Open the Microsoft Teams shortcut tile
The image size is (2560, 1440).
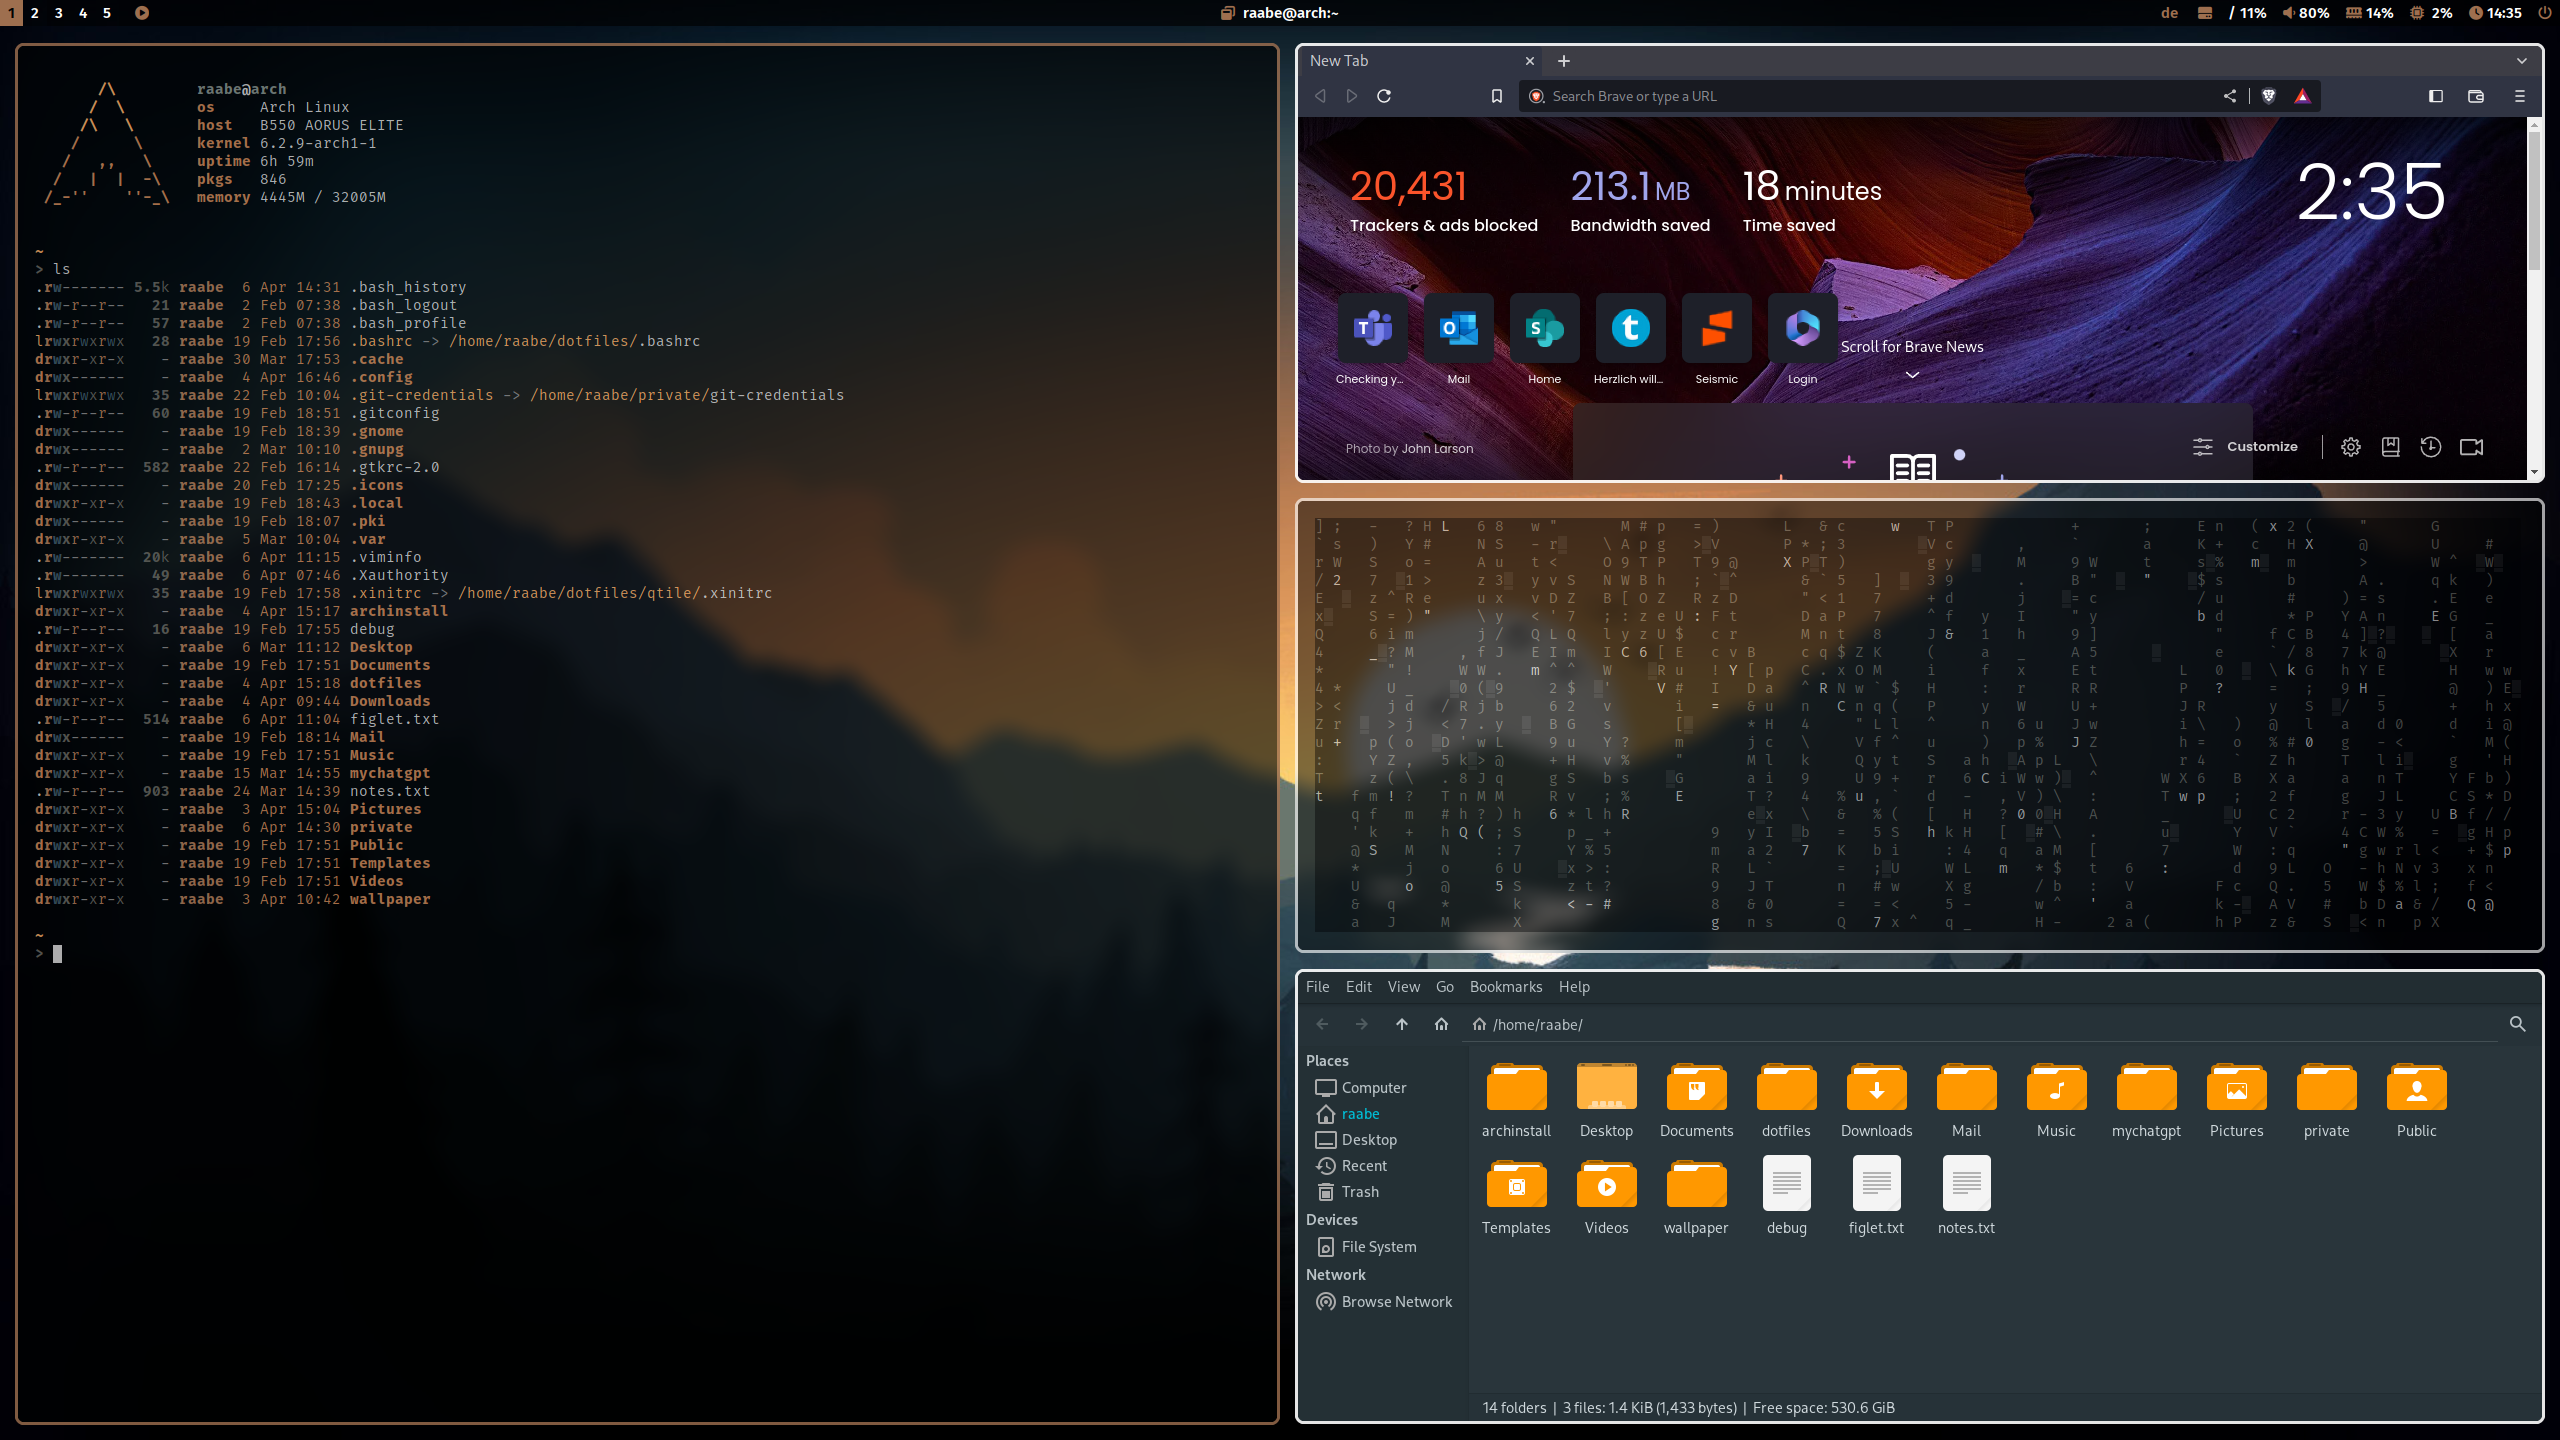click(x=1372, y=328)
